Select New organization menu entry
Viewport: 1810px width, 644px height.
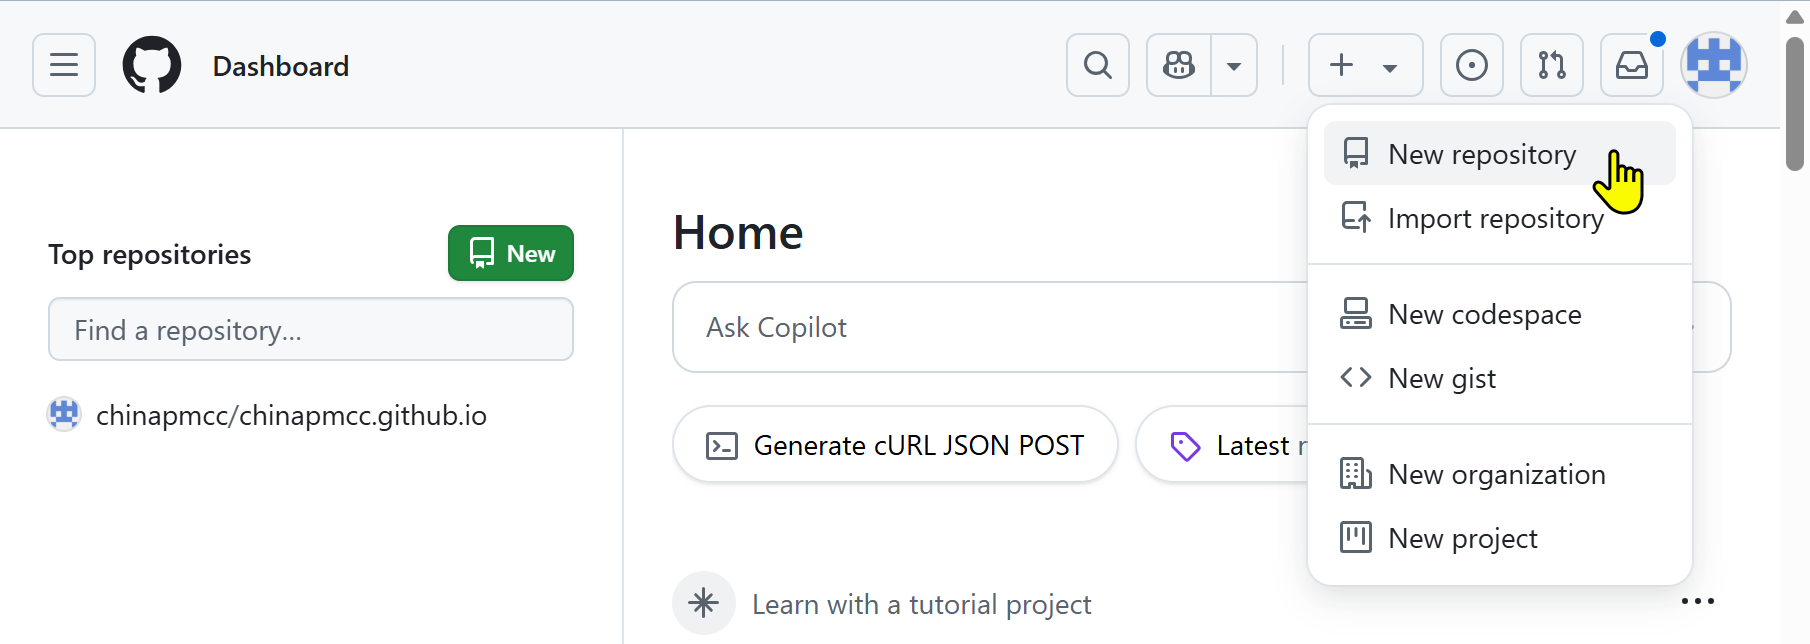1496,474
